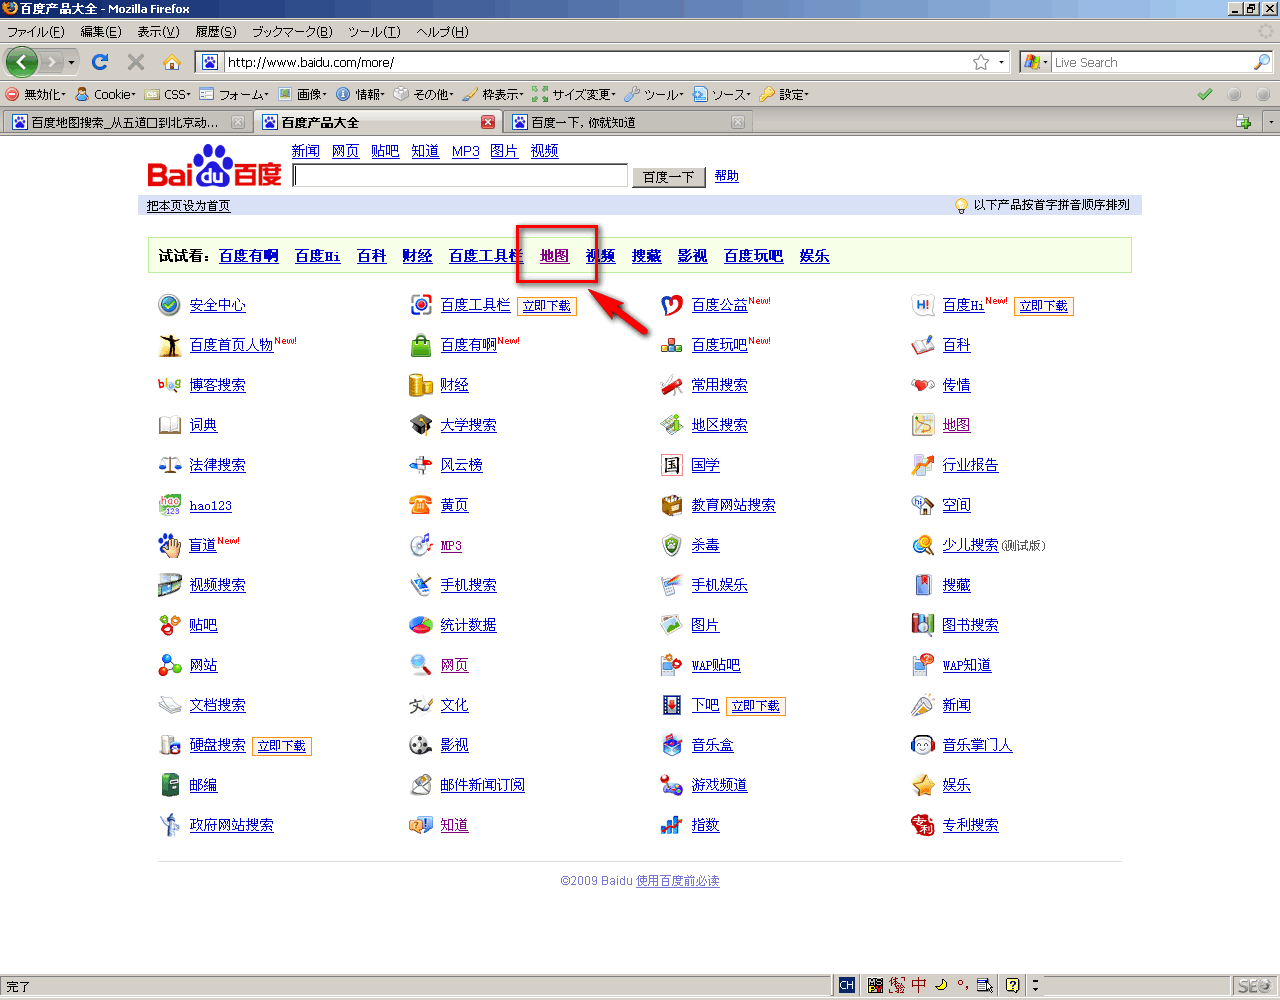Click the 博客搜索 blog icon
Viewport: 1280px width, 1000px height.
point(170,385)
